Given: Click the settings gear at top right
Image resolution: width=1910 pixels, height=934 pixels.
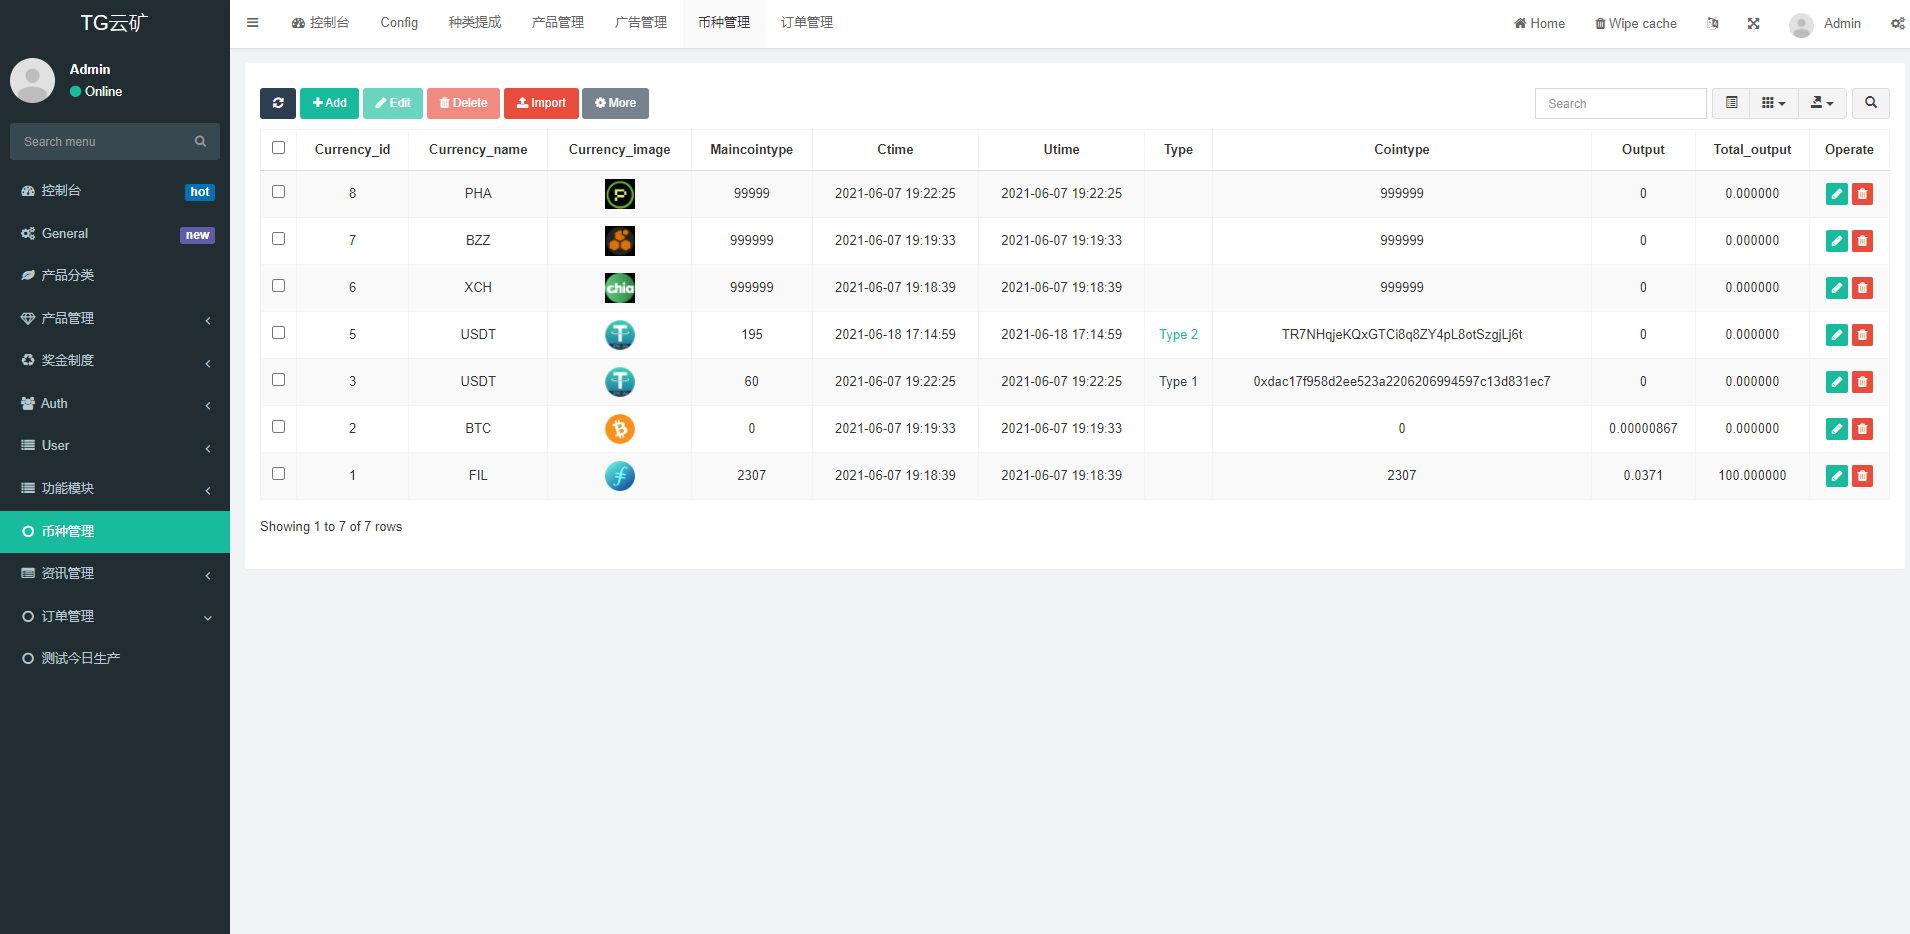Looking at the screenshot, I should 1898,23.
